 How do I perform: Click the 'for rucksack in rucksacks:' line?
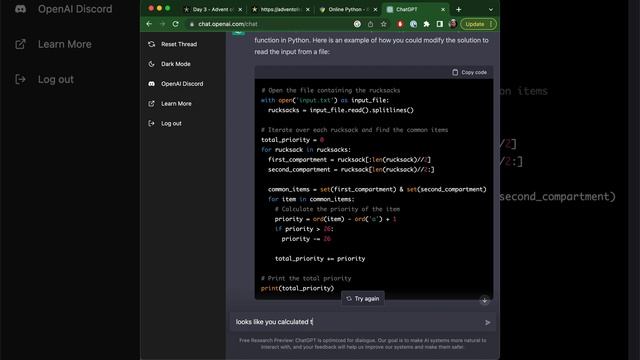(306, 149)
